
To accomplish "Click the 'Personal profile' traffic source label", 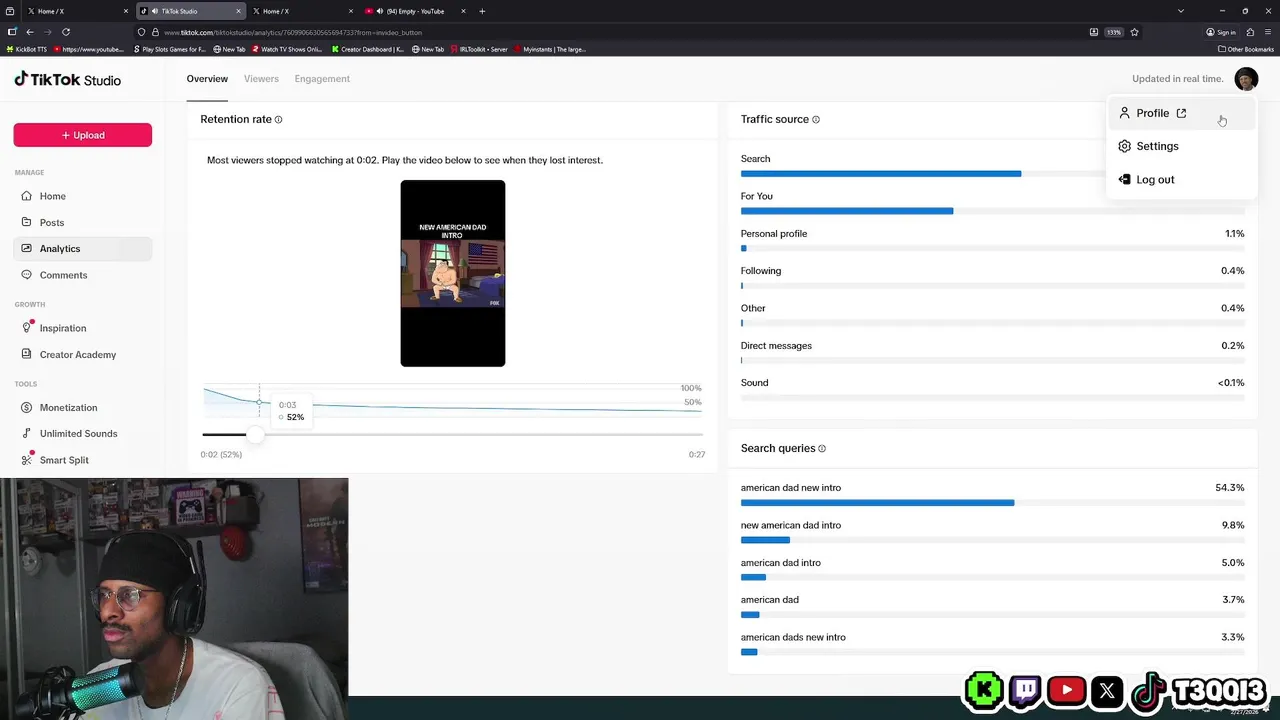I will click(x=774, y=234).
